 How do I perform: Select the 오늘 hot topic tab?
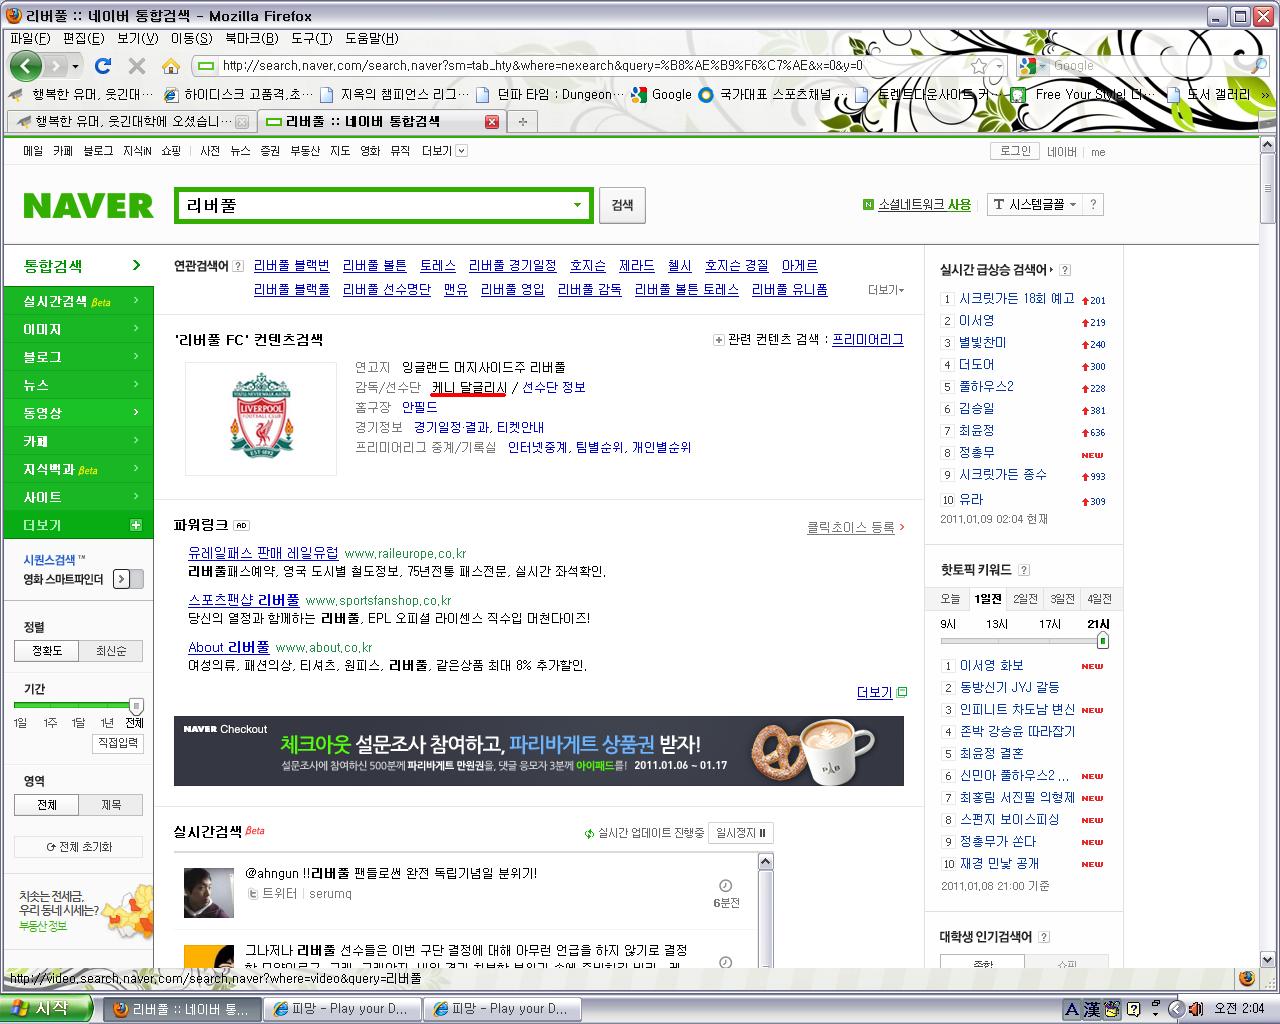pyautogui.click(x=950, y=599)
